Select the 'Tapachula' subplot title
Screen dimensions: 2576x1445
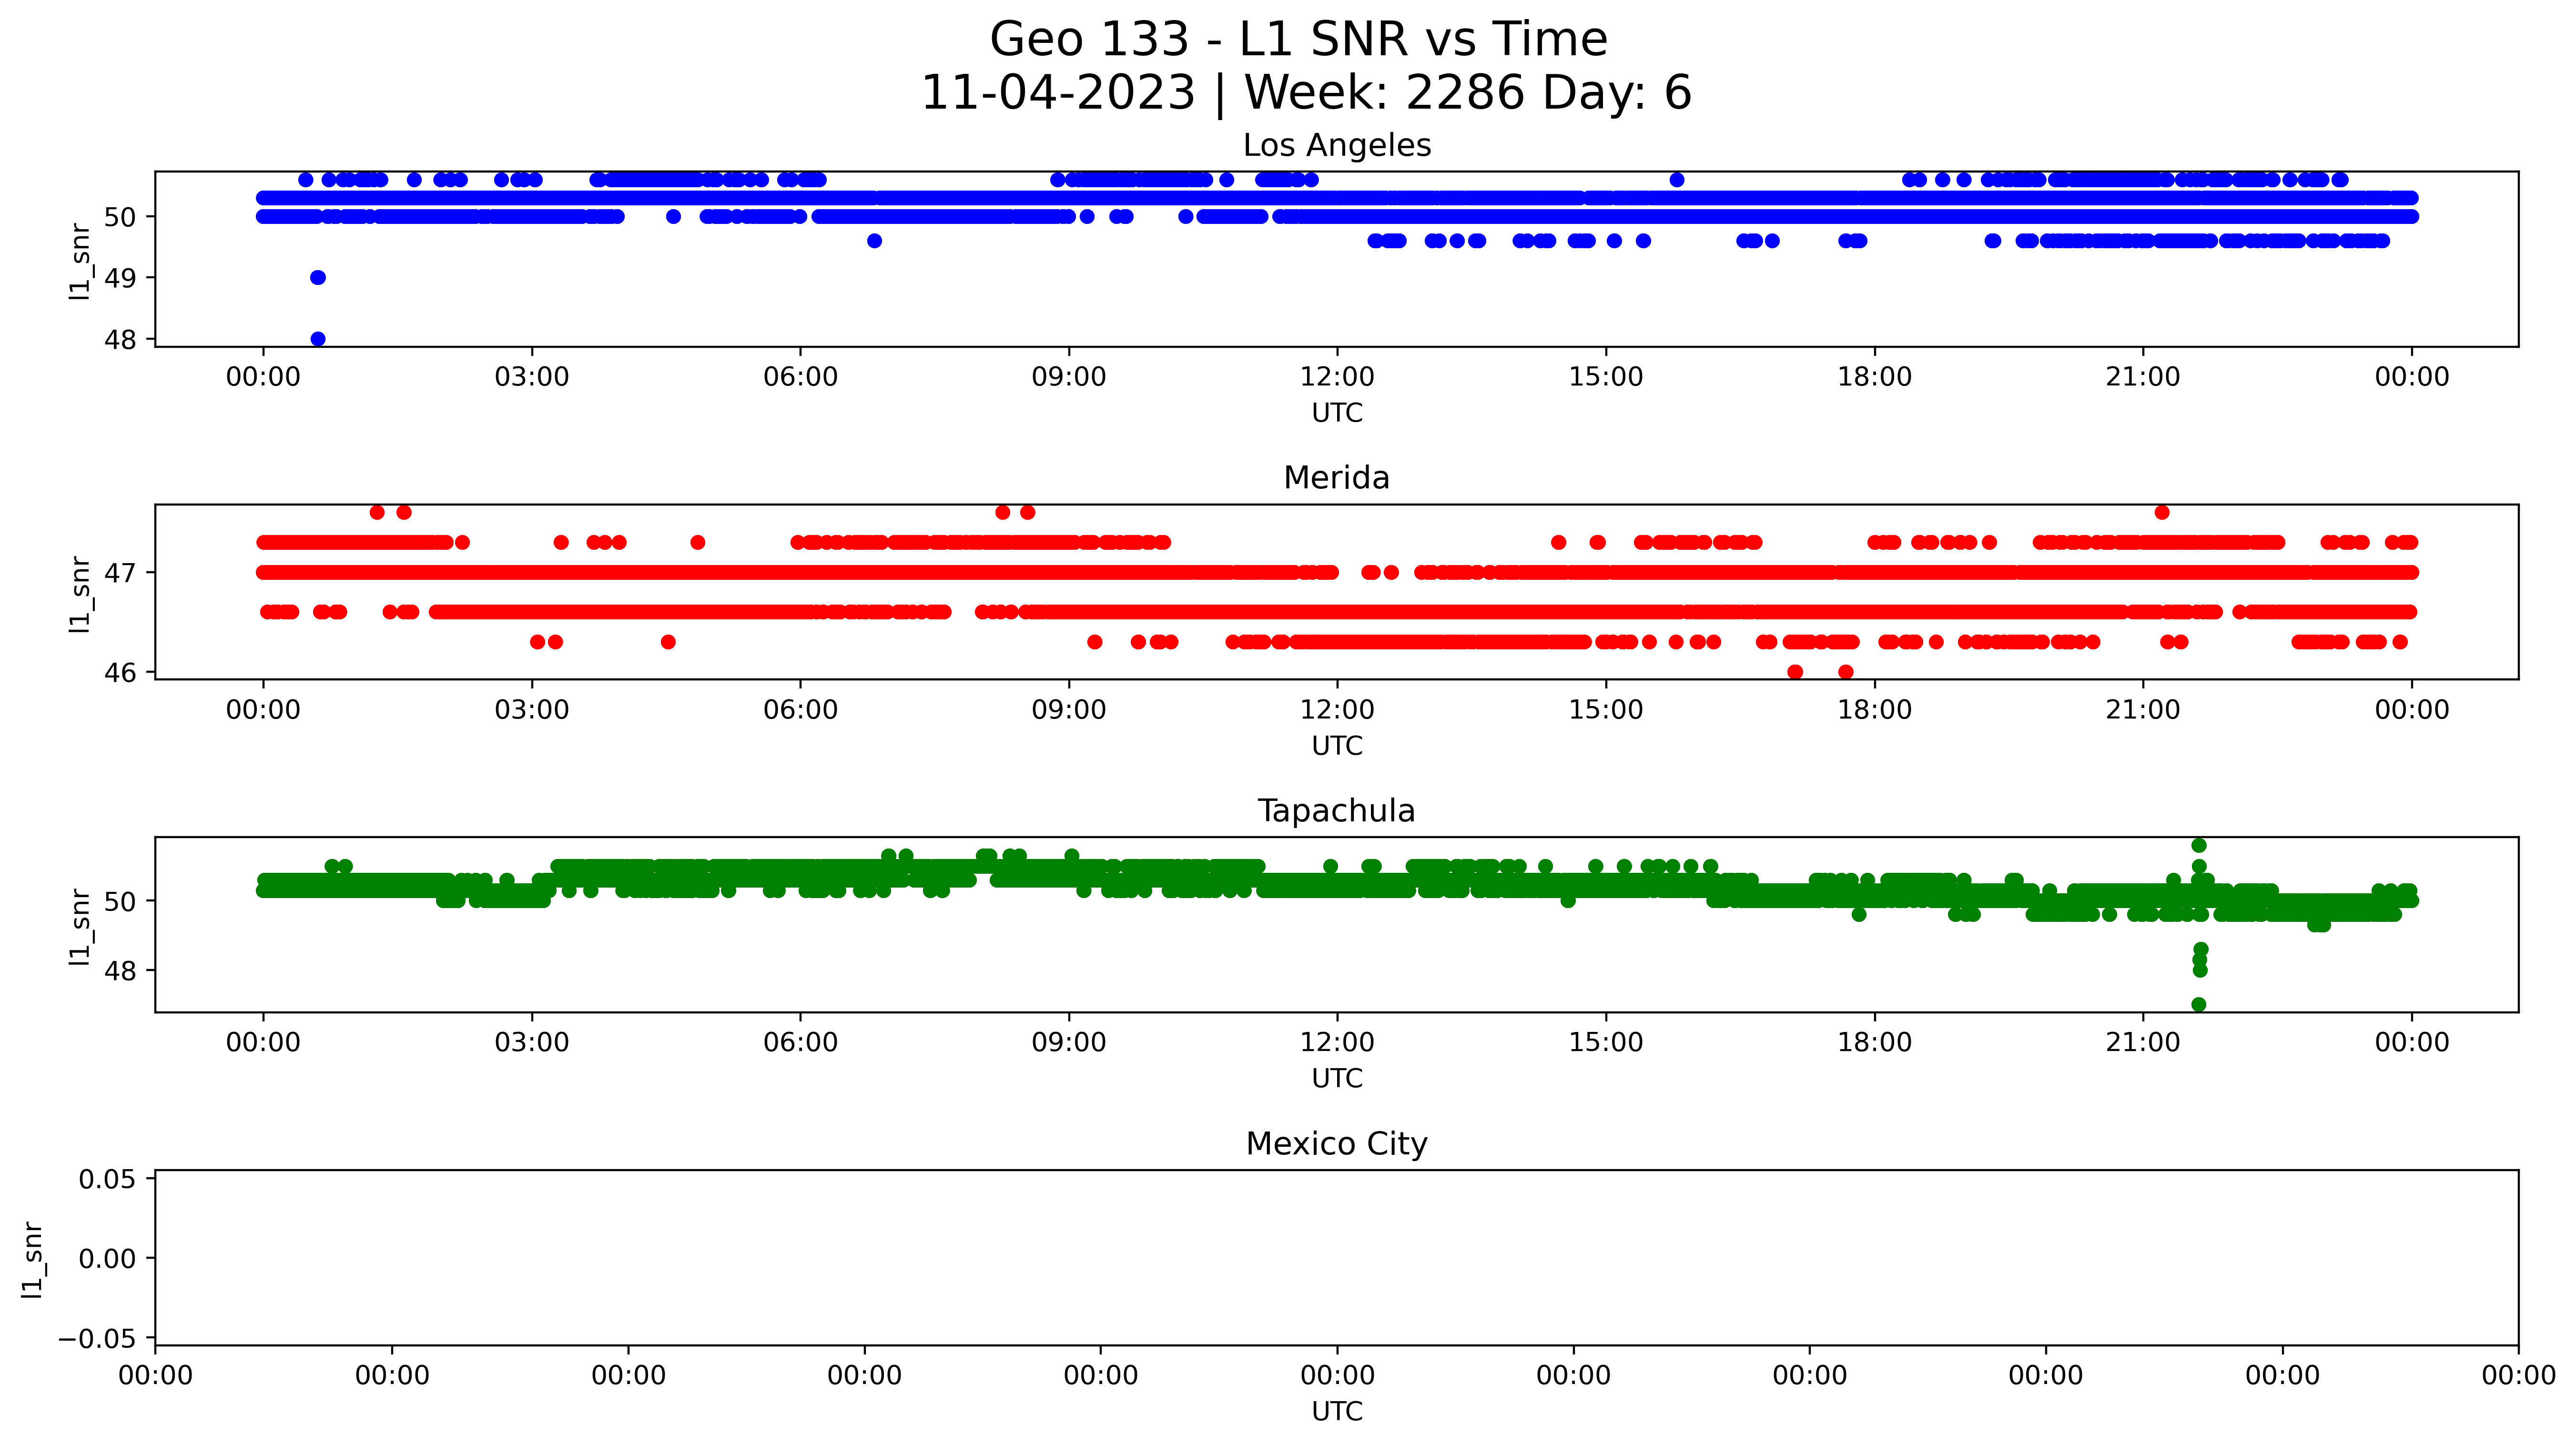pos(1337,811)
